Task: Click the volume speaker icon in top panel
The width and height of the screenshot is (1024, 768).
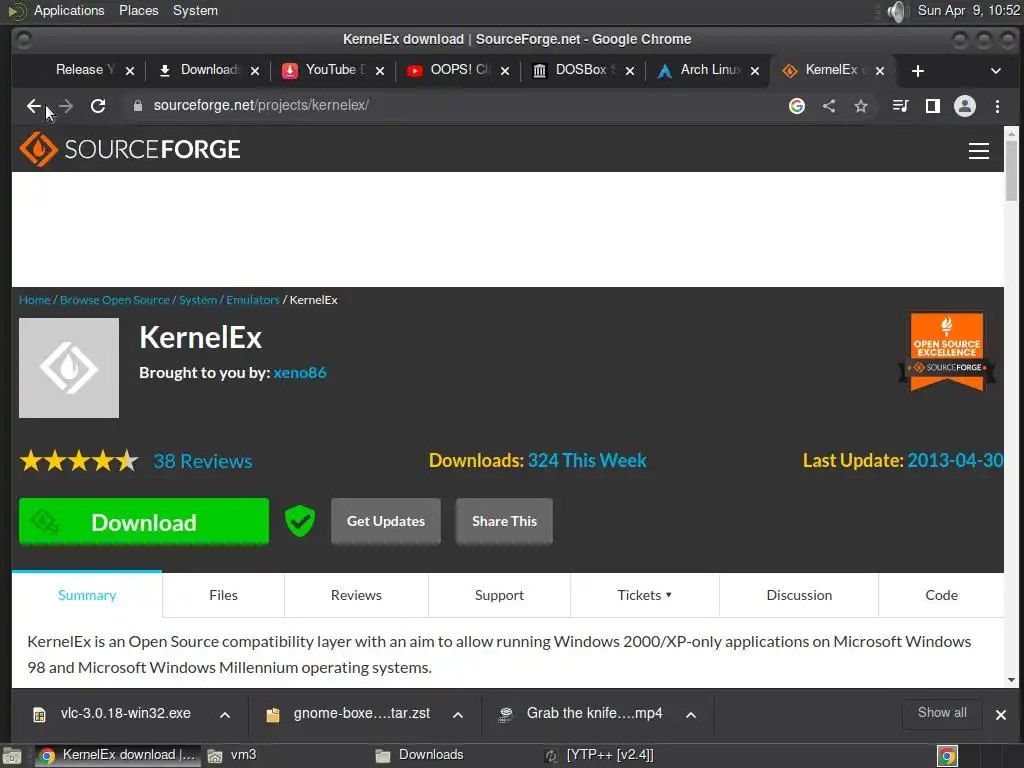Action: click(898, 11)
